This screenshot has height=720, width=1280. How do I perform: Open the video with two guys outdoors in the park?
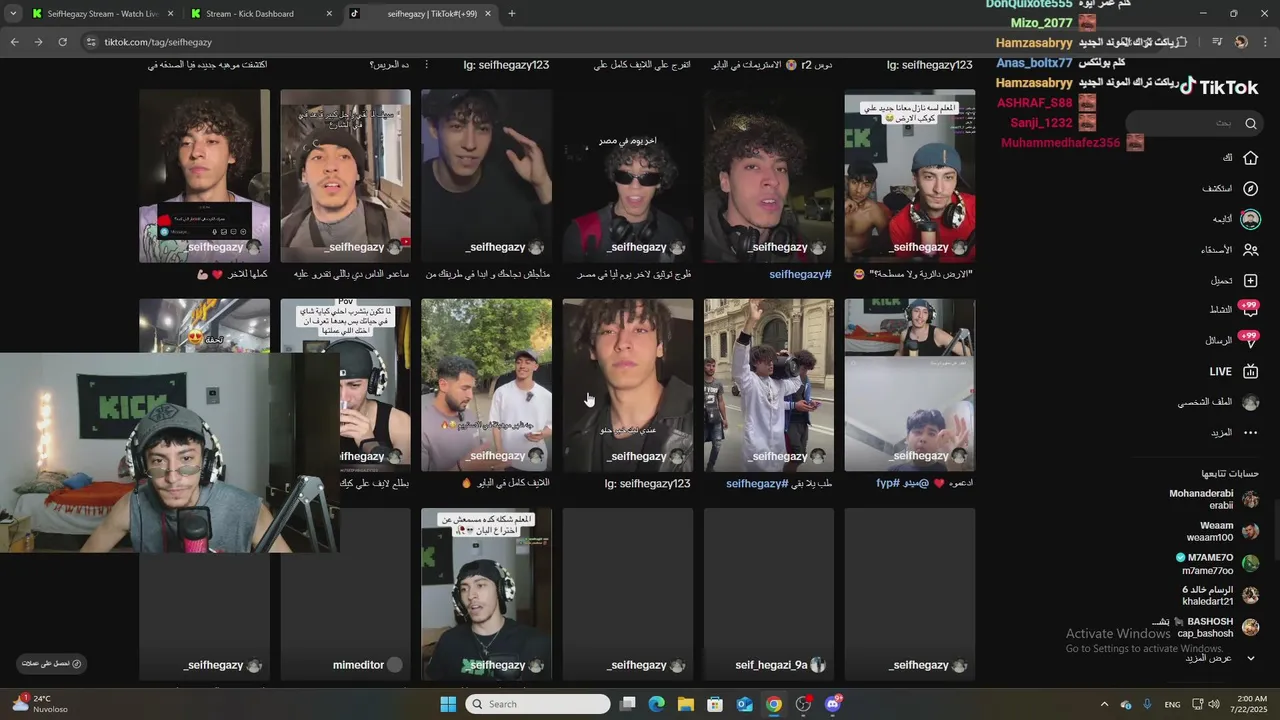pyautogui.click(x=486, y=385)
